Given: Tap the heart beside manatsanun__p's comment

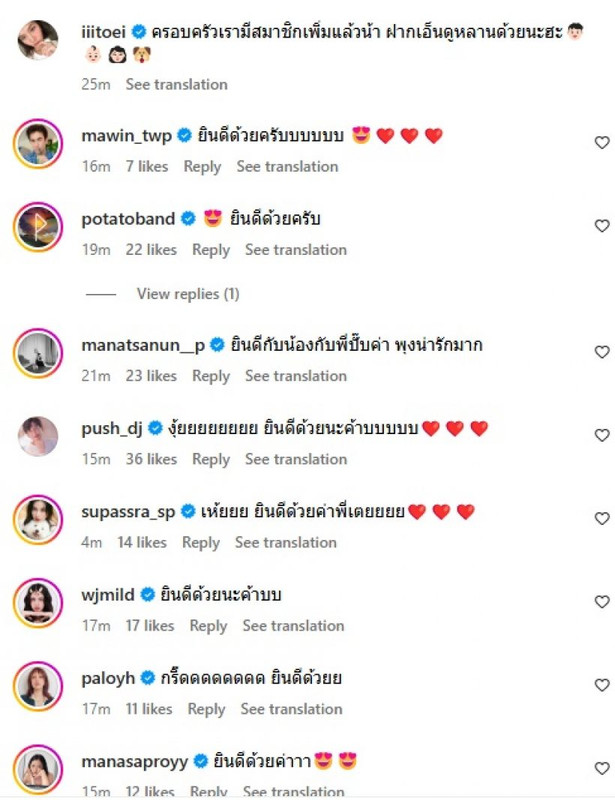Looking at the screenshot, I should pos(602,352).
